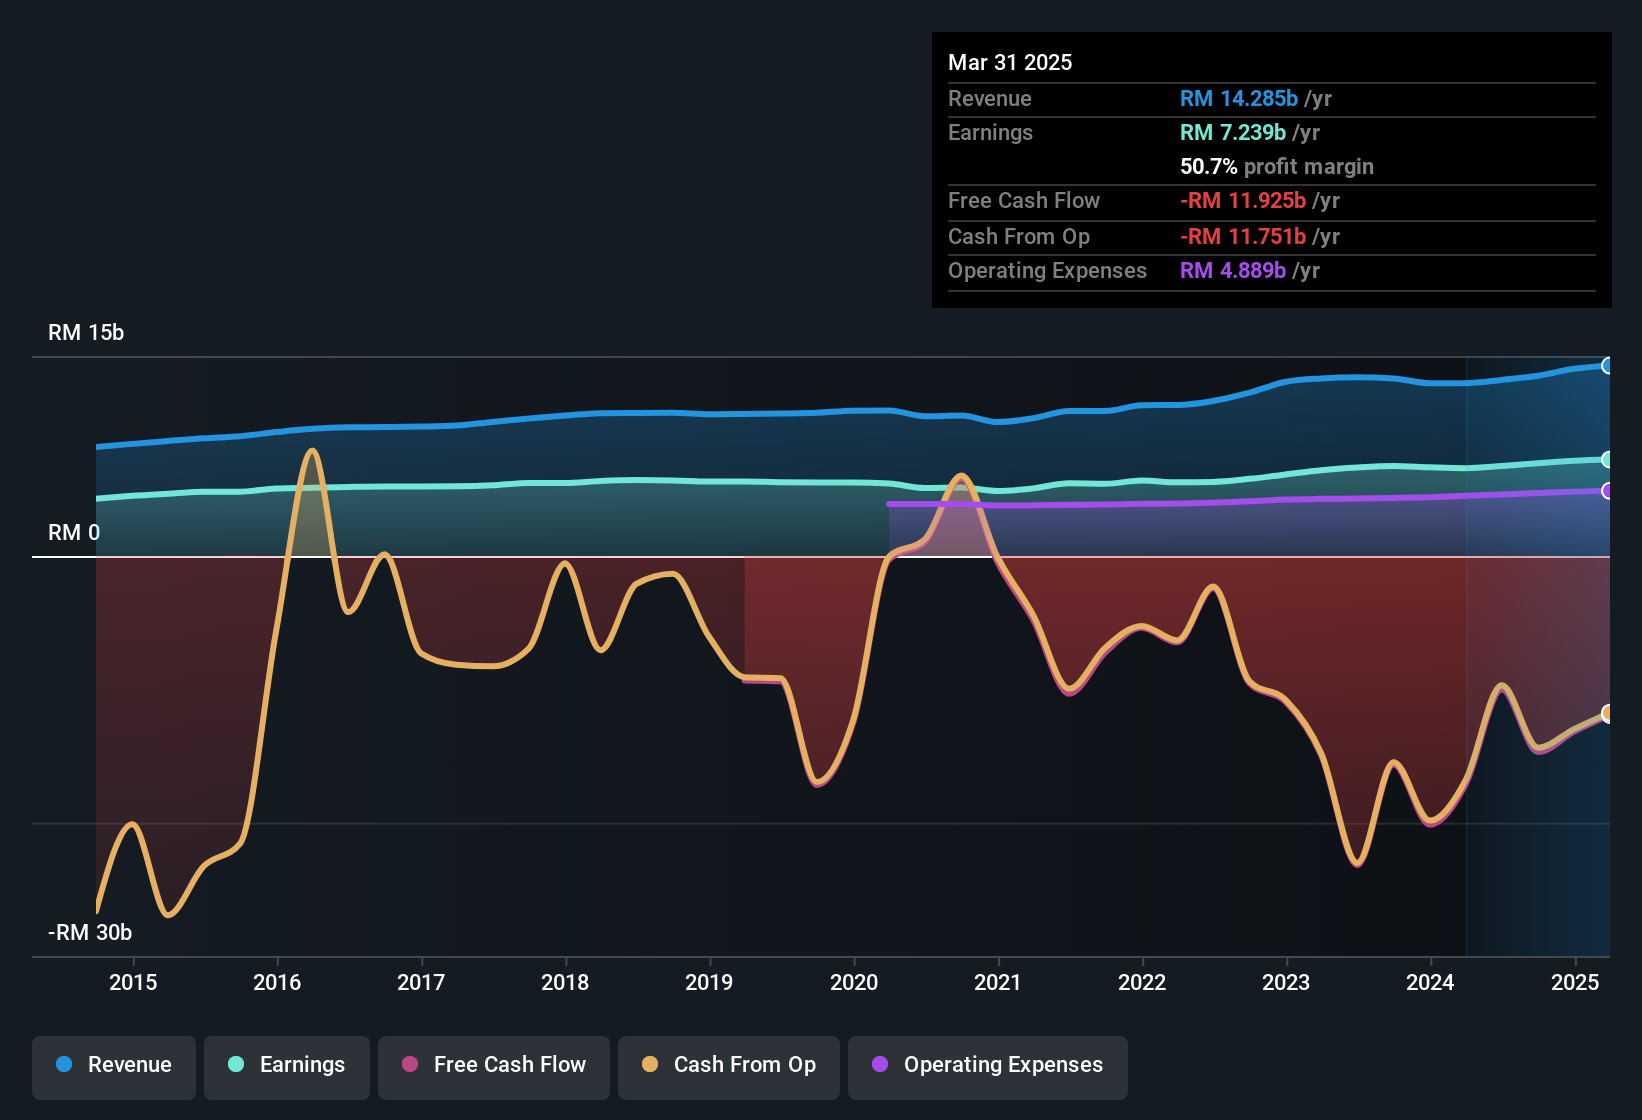This screenshot has height=1120, width=1642.
Task: Select the 2020 year label on axis
Action: pos(856,983)
